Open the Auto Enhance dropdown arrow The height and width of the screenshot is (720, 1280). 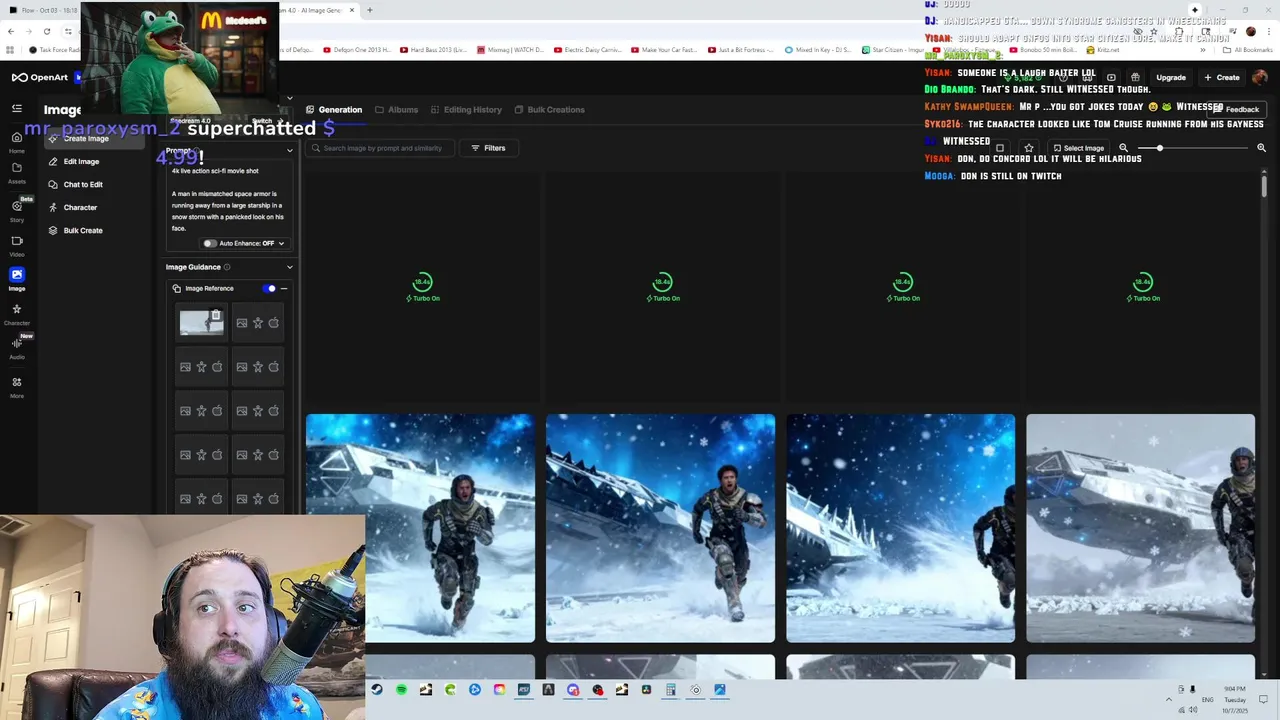click(x=281, y=243)
